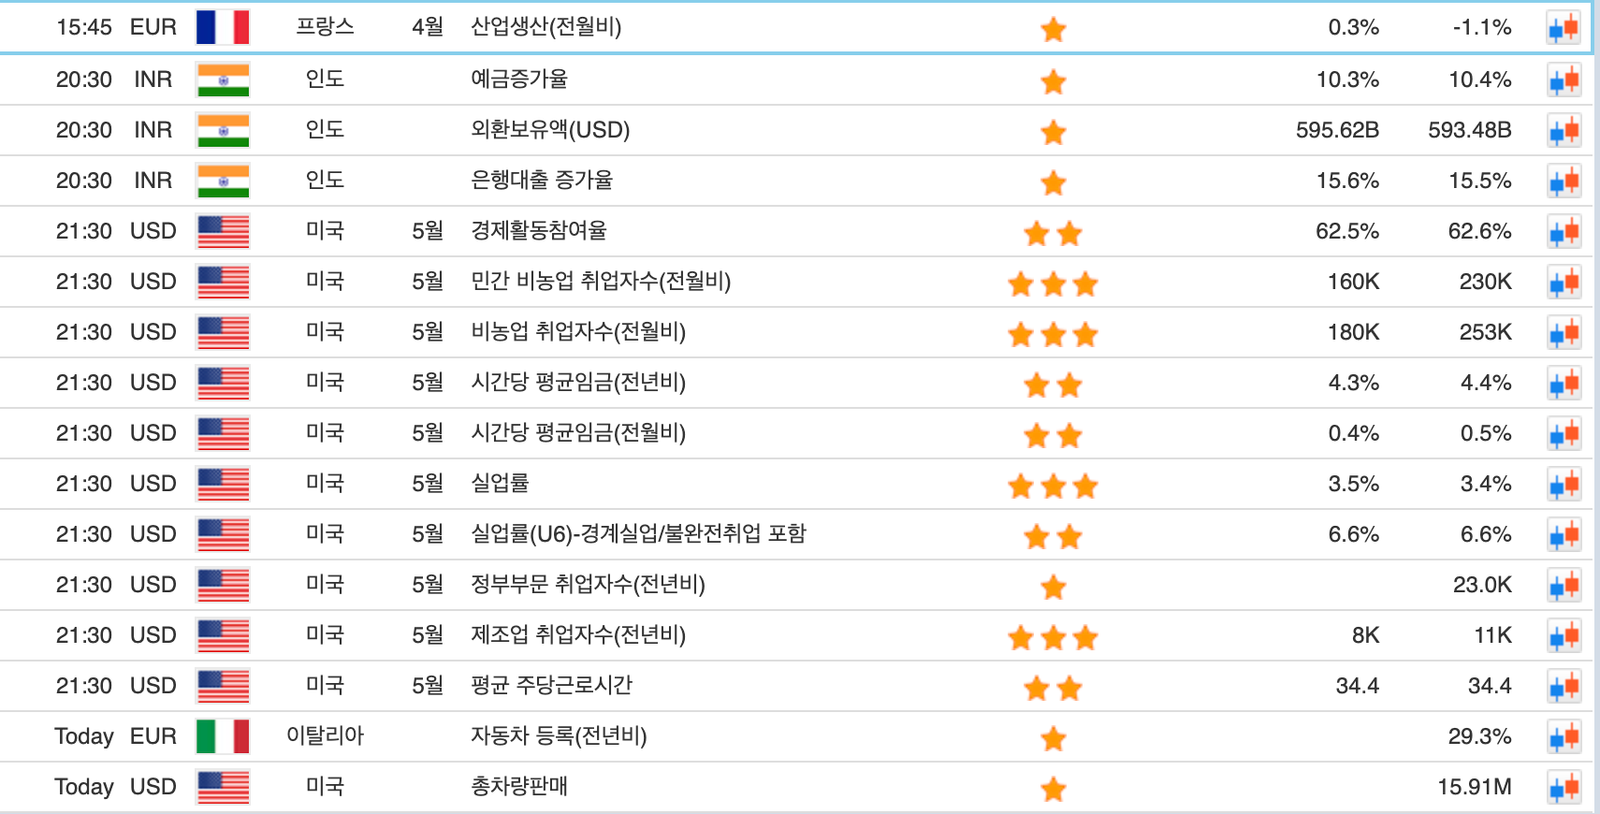View chart icon for 실업률 row
The width and height of the screenshot is (1600, 814).
coord(1563,484)
